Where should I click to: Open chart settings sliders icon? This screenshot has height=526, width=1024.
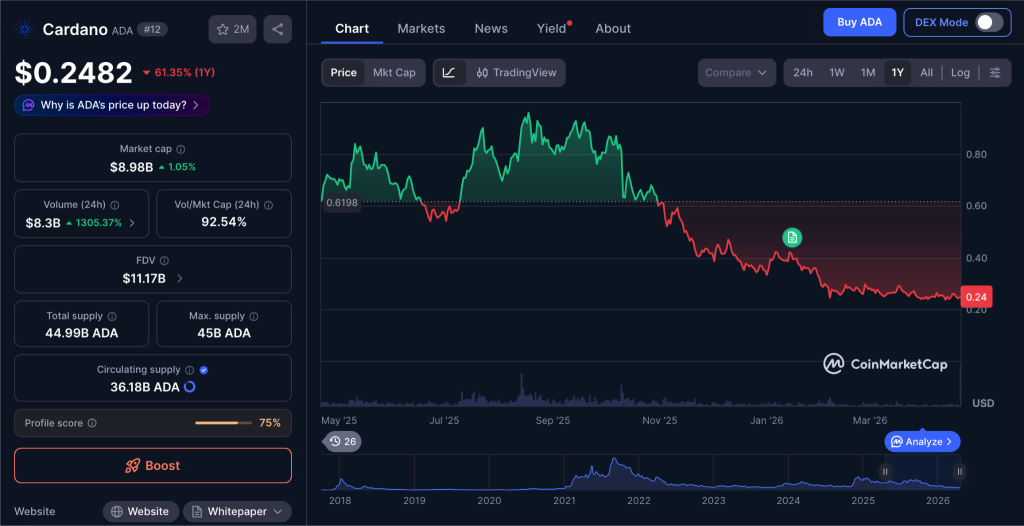point(994,72)
